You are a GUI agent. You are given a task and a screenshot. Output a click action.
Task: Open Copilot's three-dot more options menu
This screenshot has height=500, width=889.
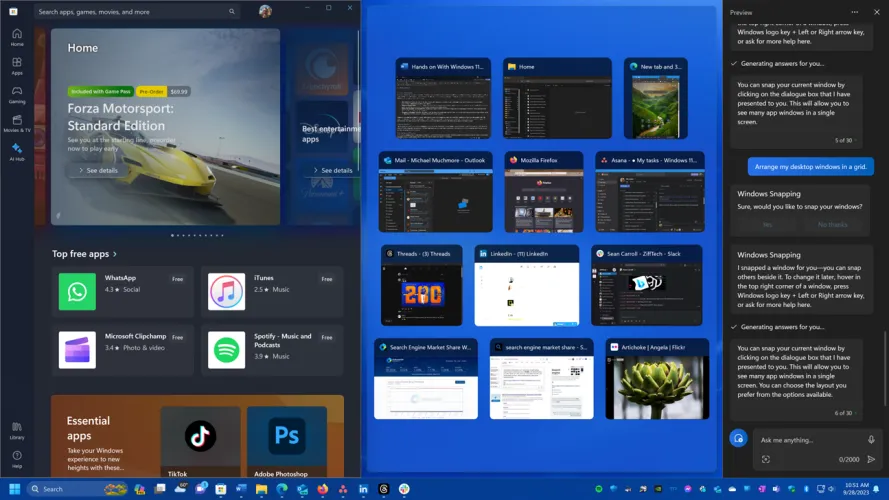click(854, 12)
